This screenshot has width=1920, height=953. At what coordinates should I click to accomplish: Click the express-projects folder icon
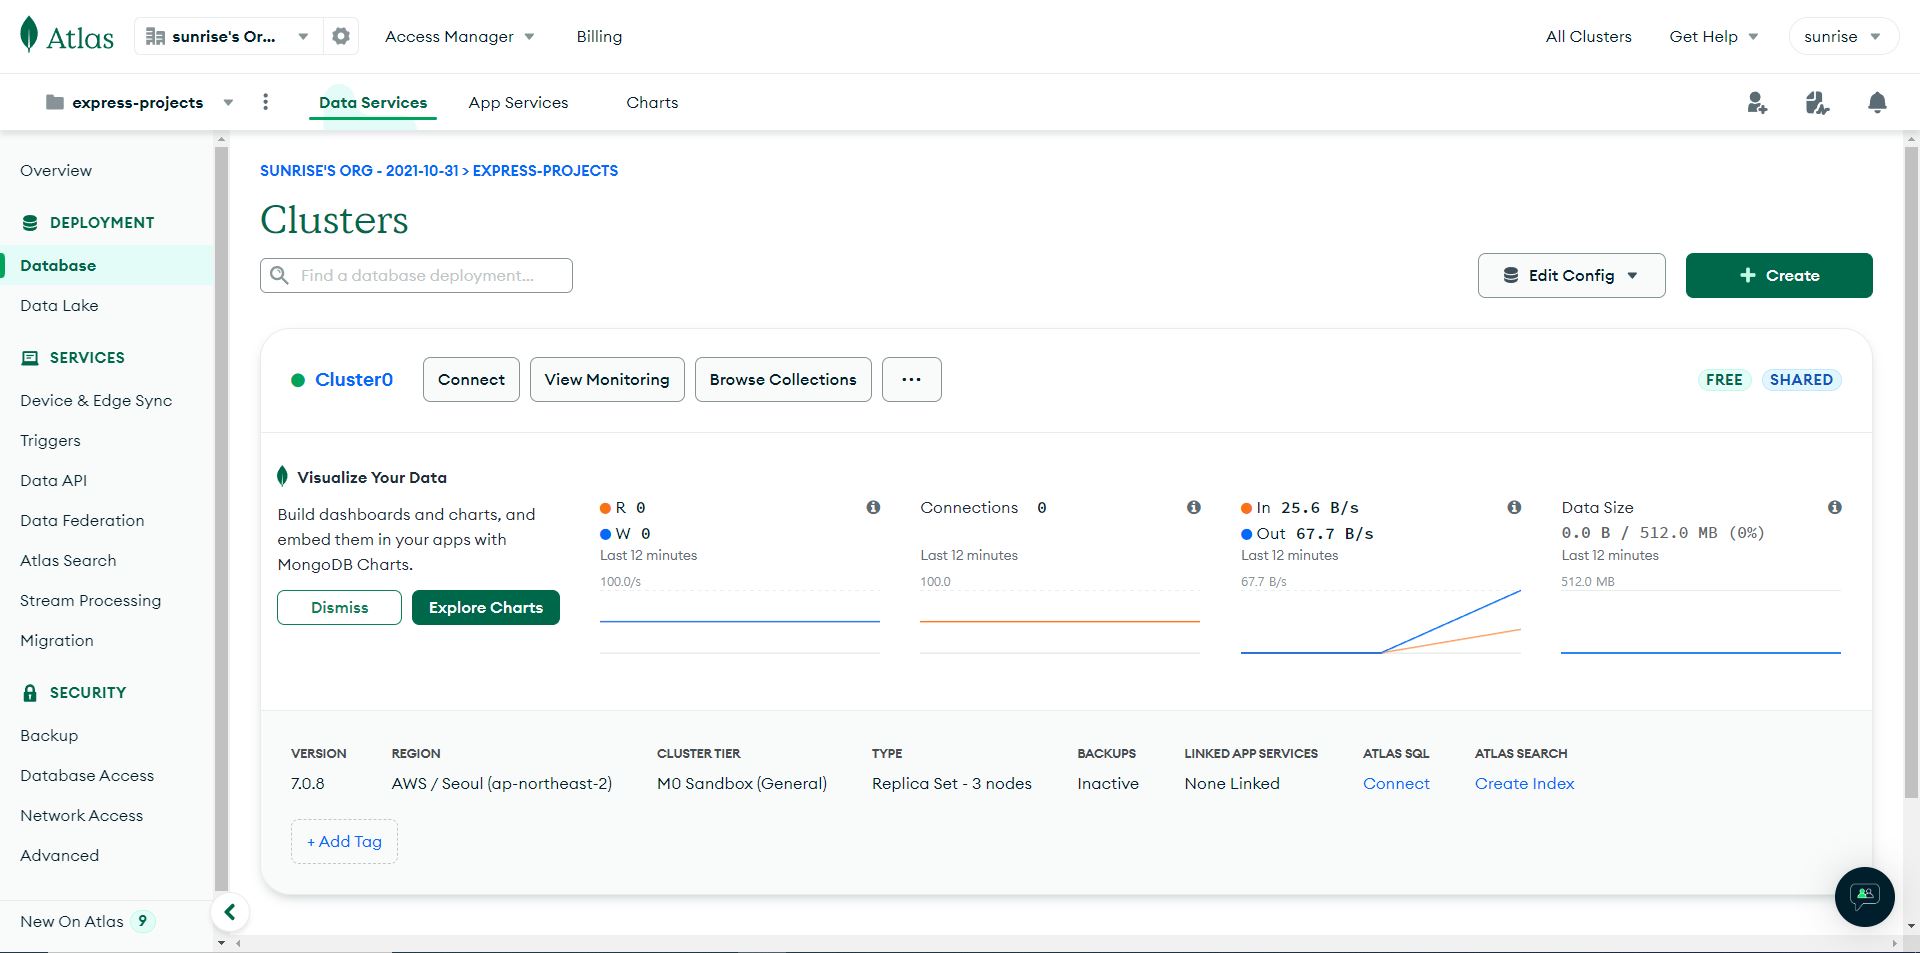(55, 102)
